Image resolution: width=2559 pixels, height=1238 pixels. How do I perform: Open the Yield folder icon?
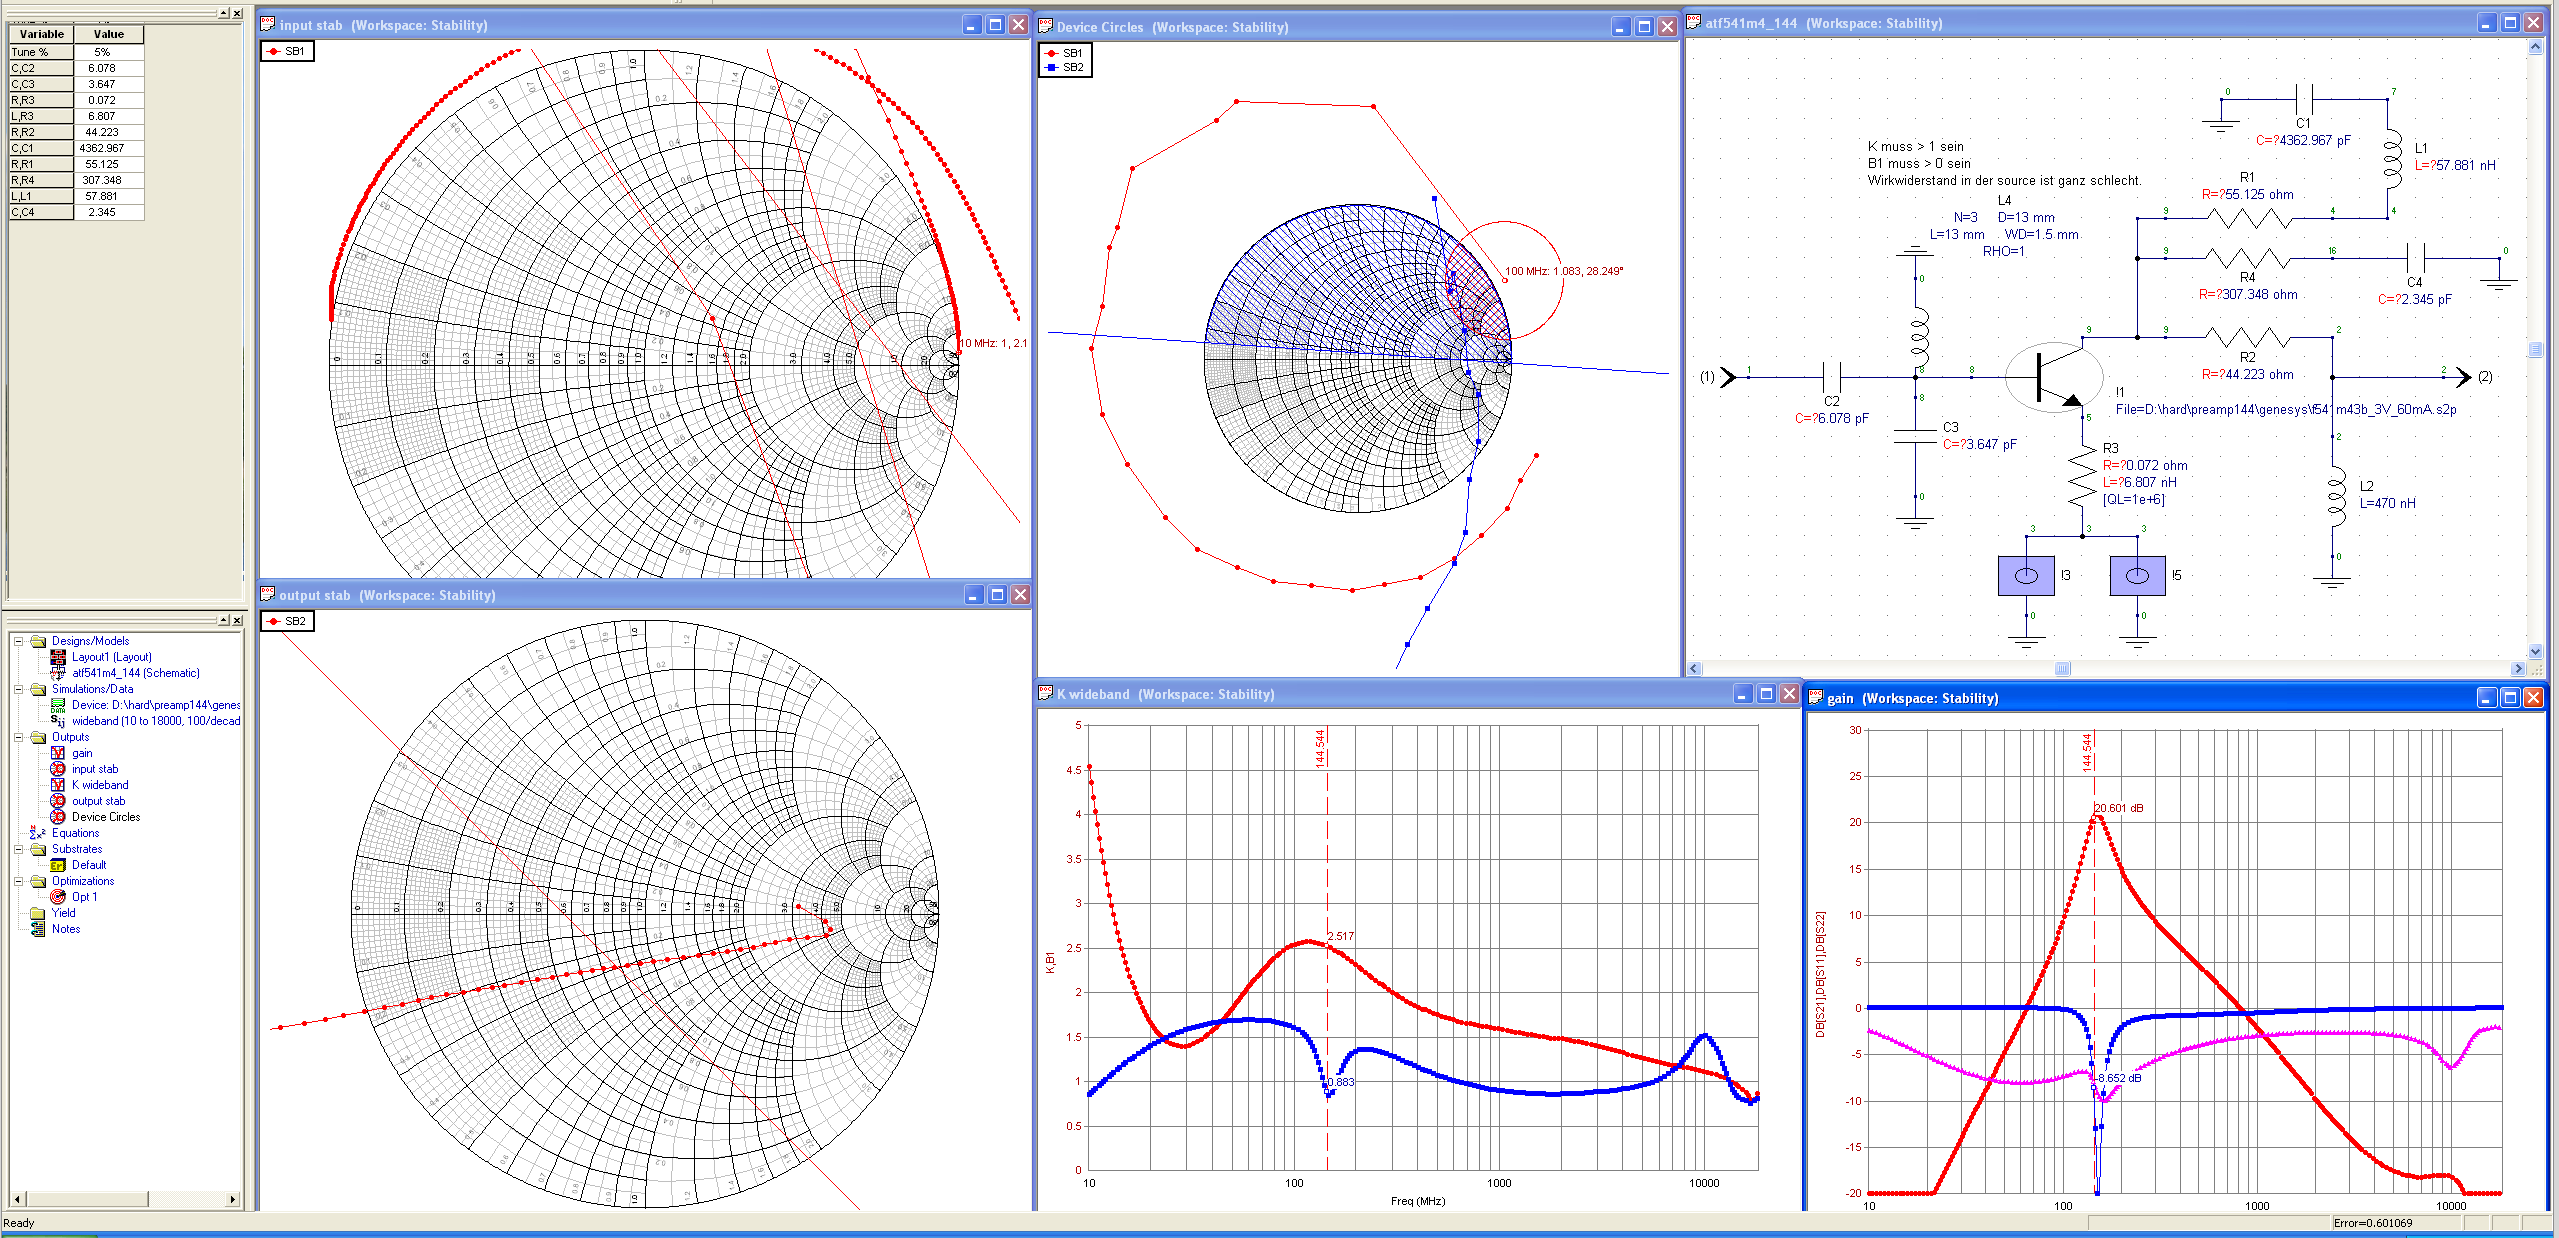coord(38,913)
